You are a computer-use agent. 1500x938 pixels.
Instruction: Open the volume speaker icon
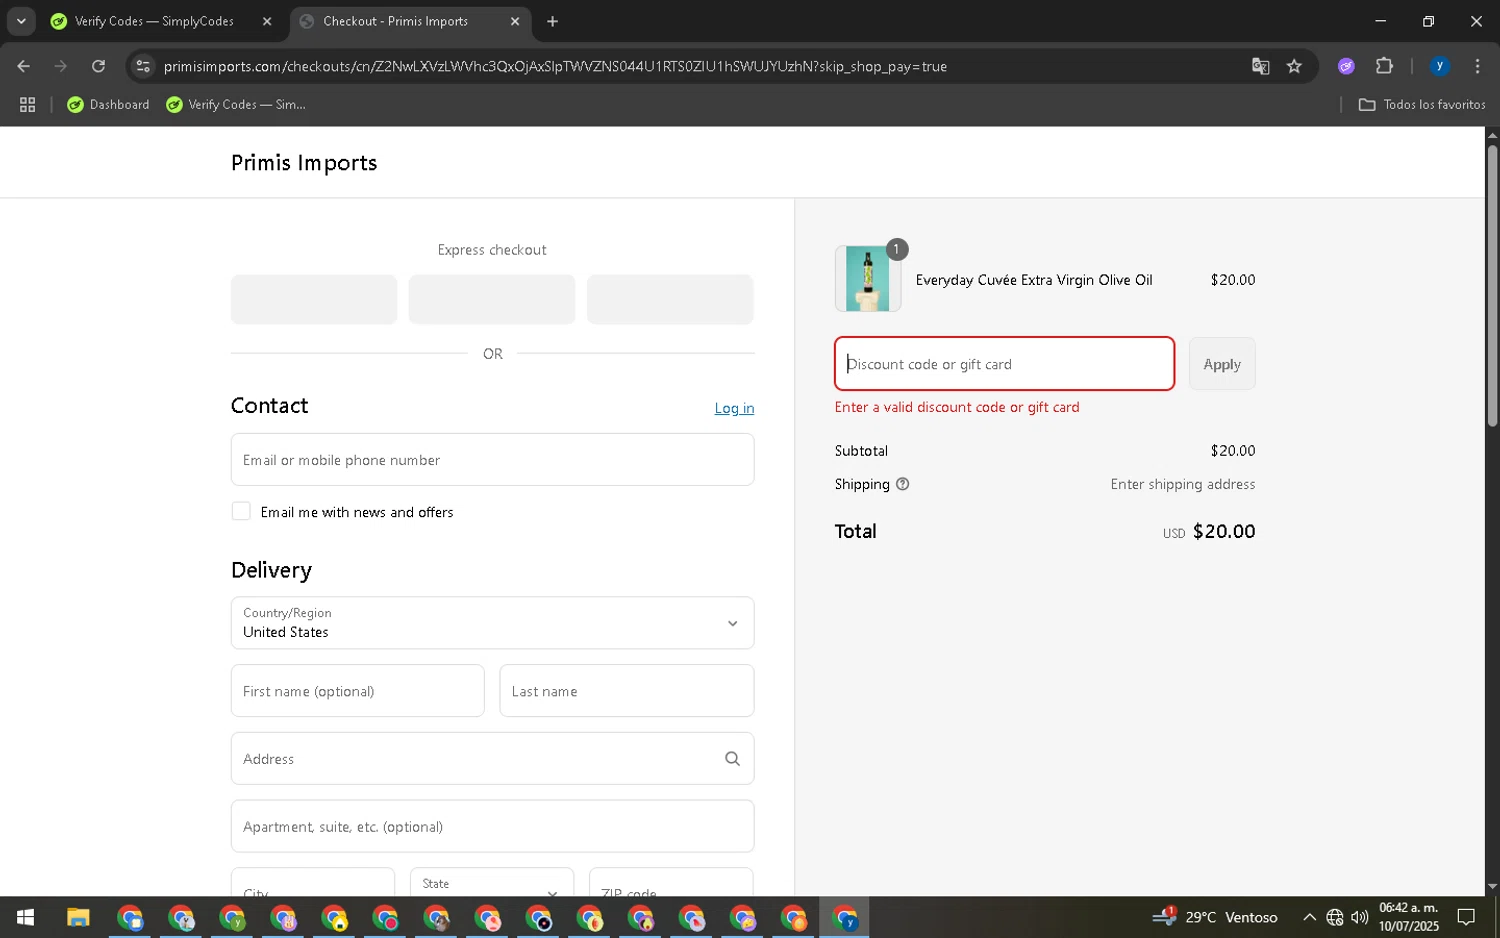[1359, 917]
